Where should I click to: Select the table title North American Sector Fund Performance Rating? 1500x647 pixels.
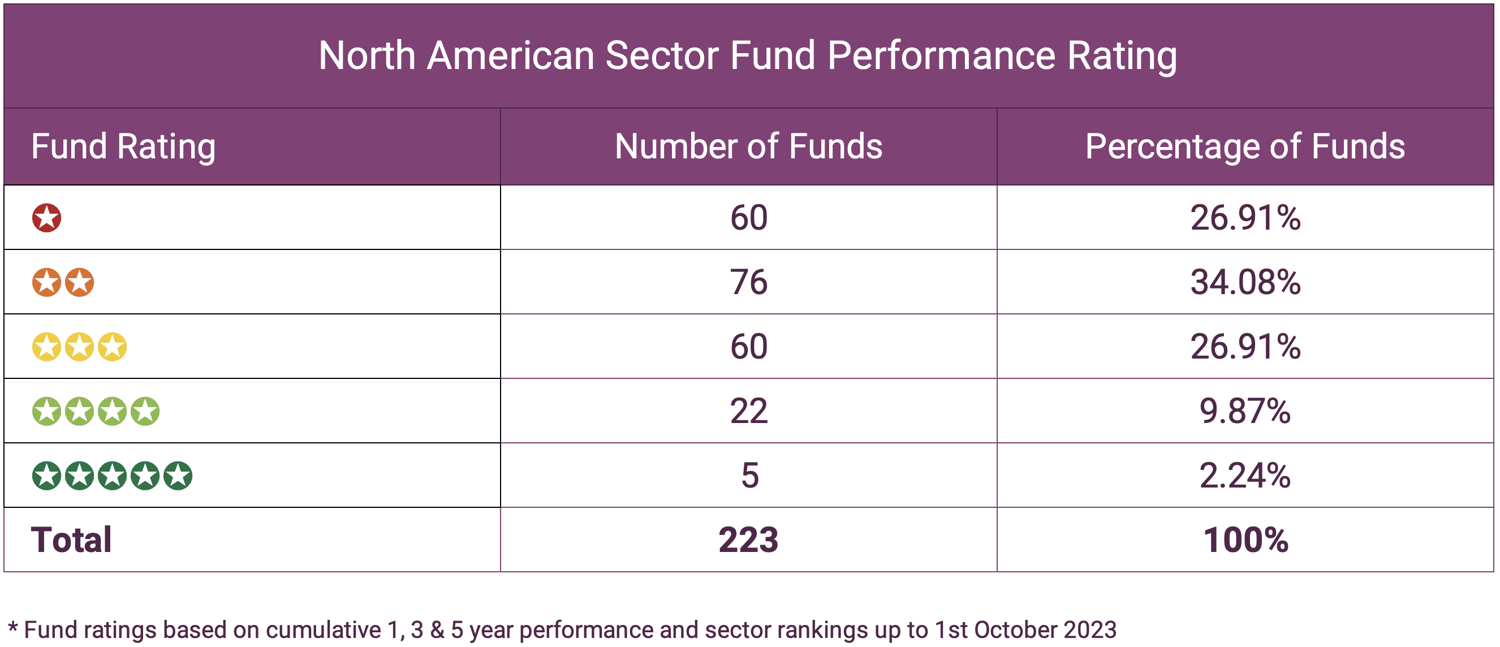tap(748, 56)
